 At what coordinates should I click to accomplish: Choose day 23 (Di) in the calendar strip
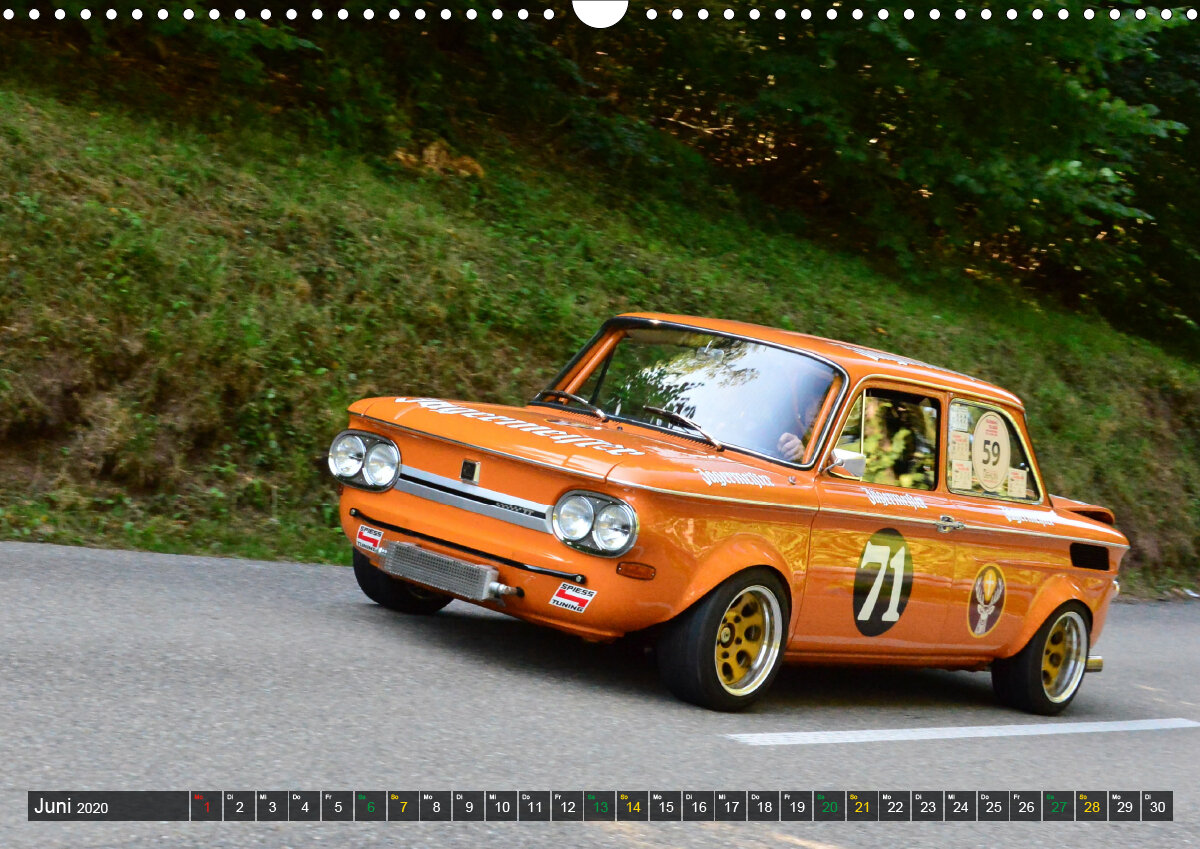click(928, 806)
